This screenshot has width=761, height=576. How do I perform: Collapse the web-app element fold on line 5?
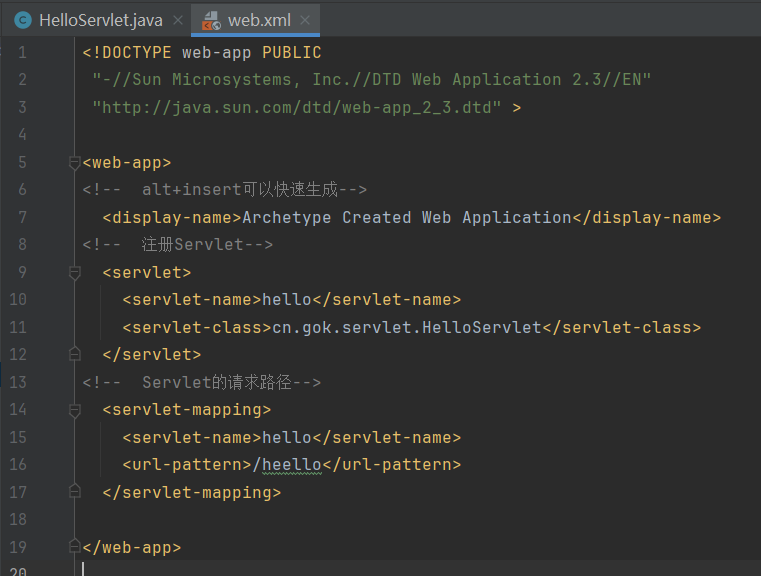[74, 163]
